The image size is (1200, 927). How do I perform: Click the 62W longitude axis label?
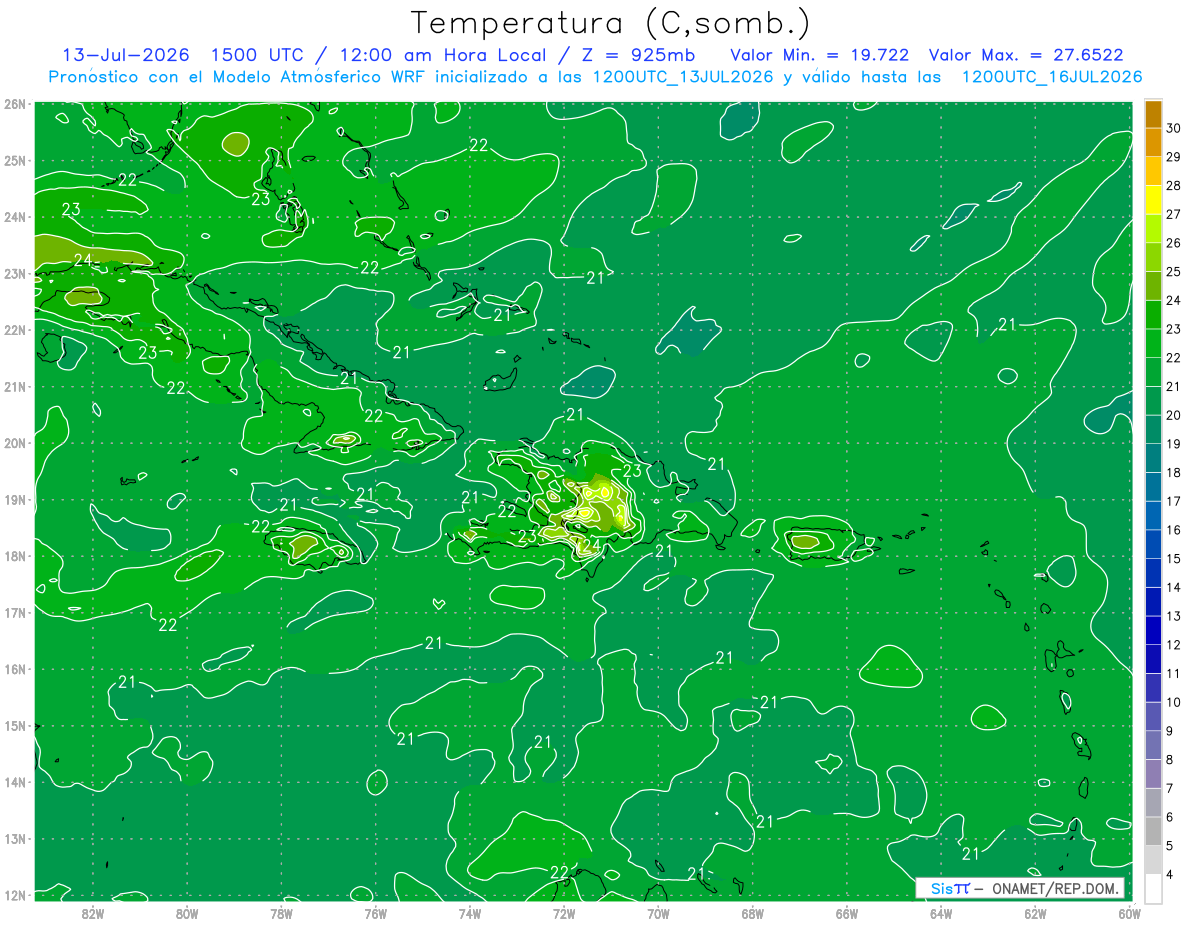(x=1035, y=913)
